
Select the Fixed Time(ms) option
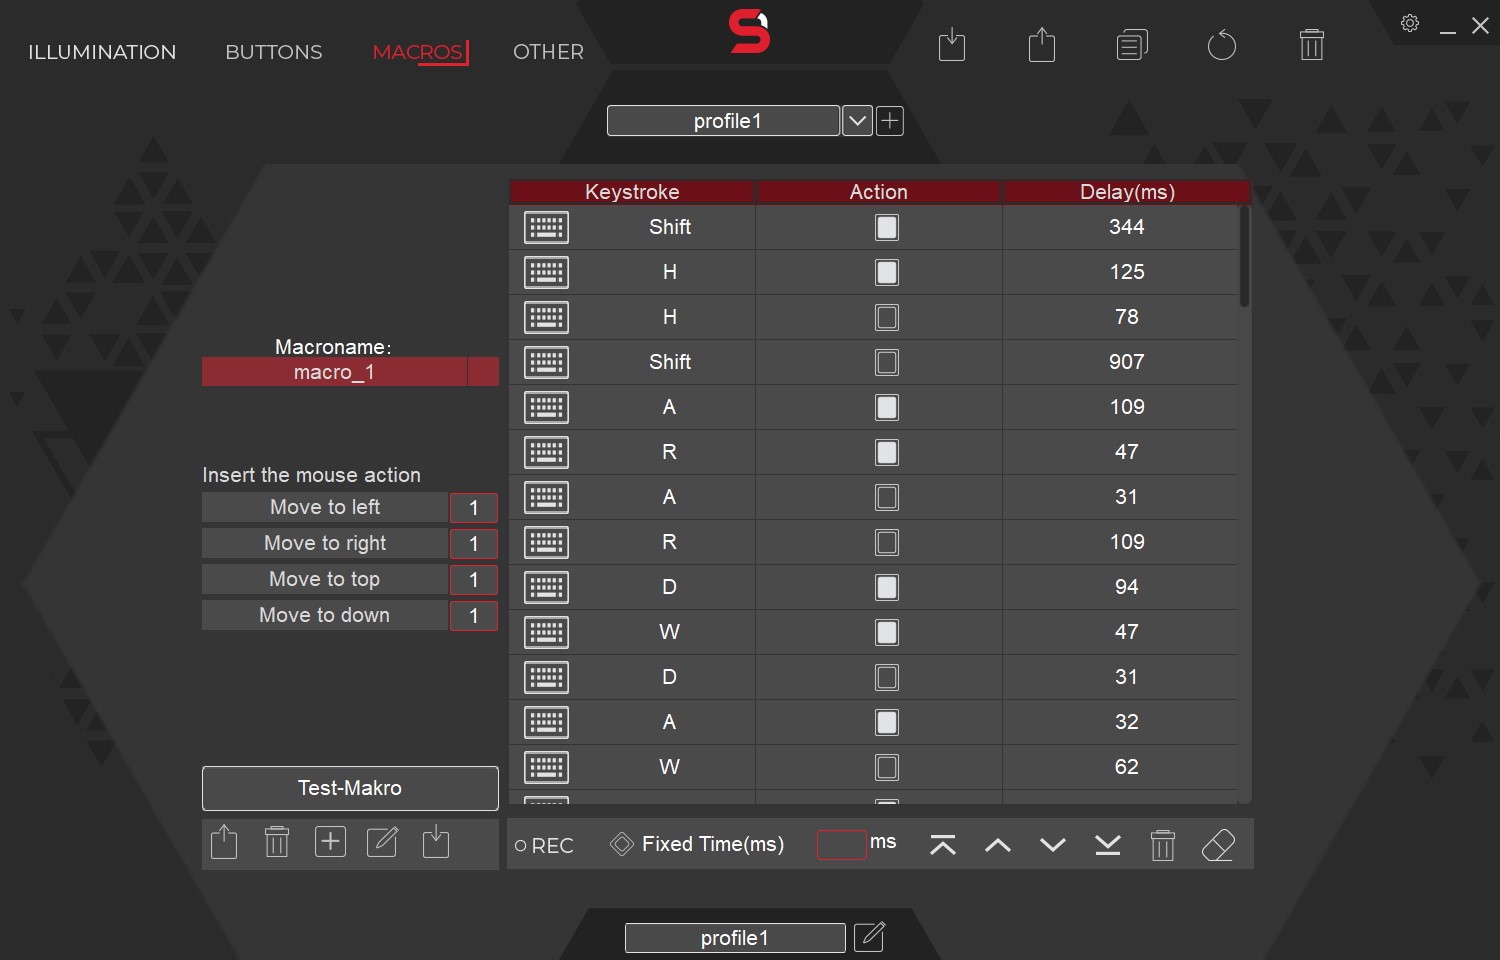(x=621, y=843)
